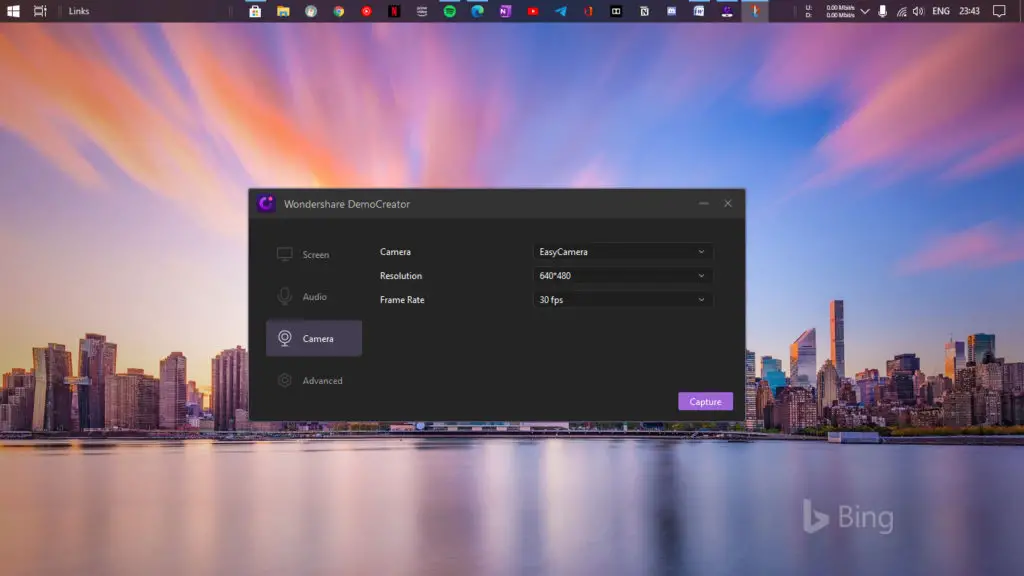Open OneNote from the taskbar
The height and width of the screenshot is (576, 1024).
coord(505,11)
